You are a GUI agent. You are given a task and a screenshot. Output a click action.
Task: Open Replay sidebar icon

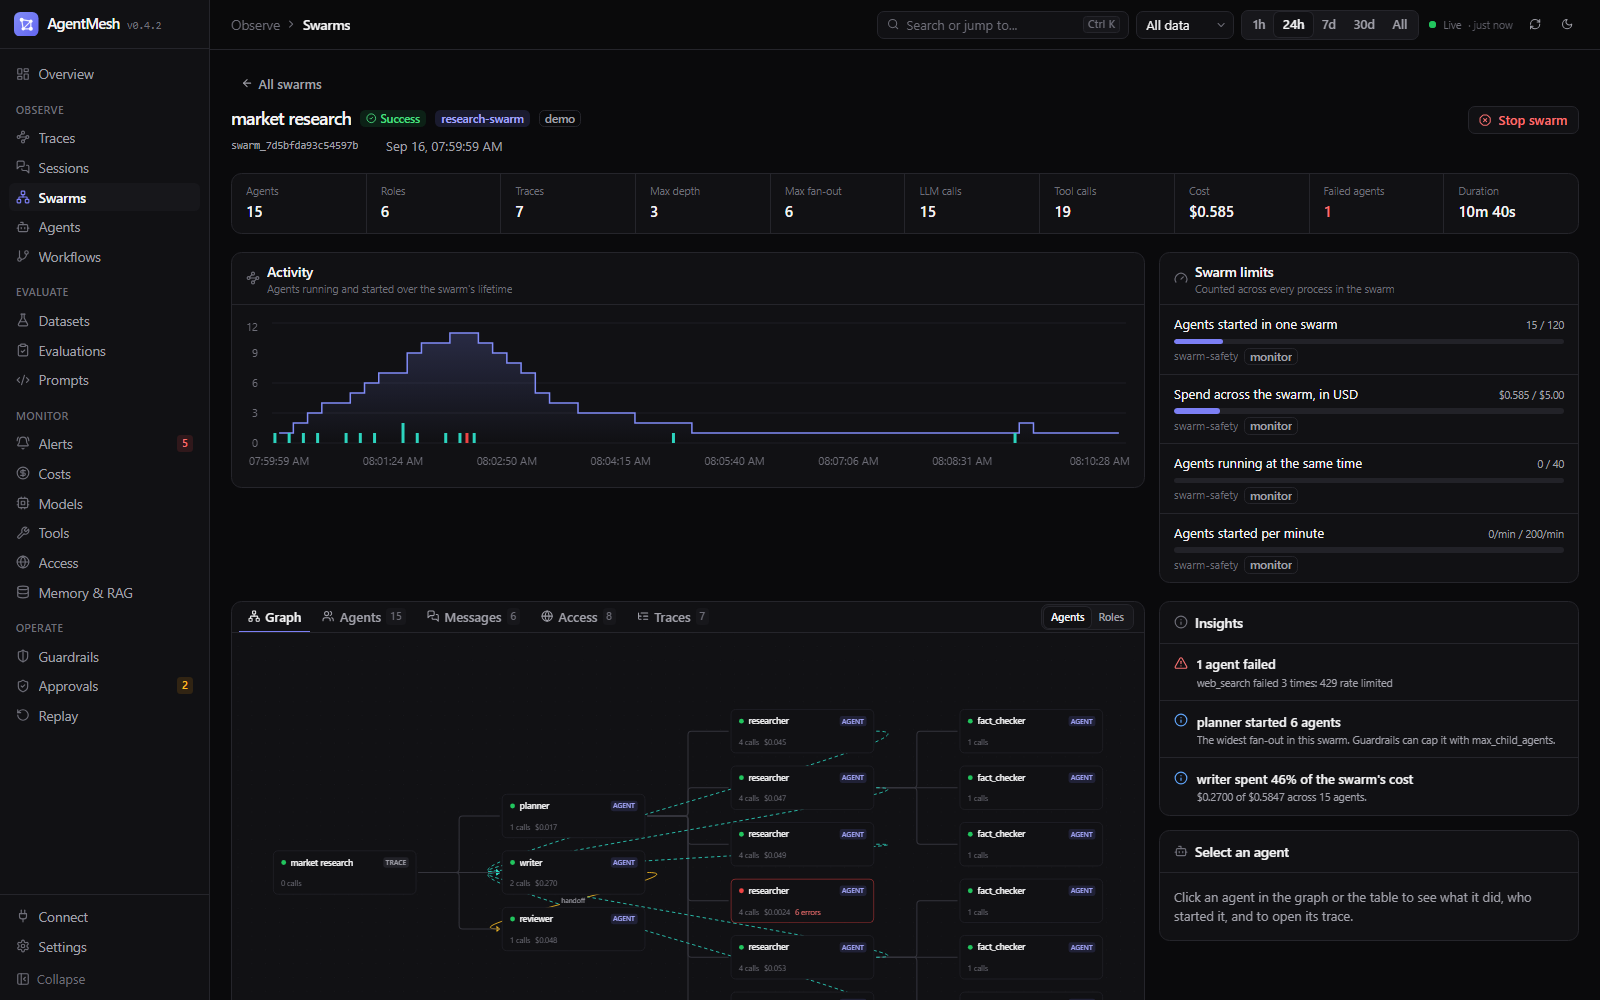[23, 716]
